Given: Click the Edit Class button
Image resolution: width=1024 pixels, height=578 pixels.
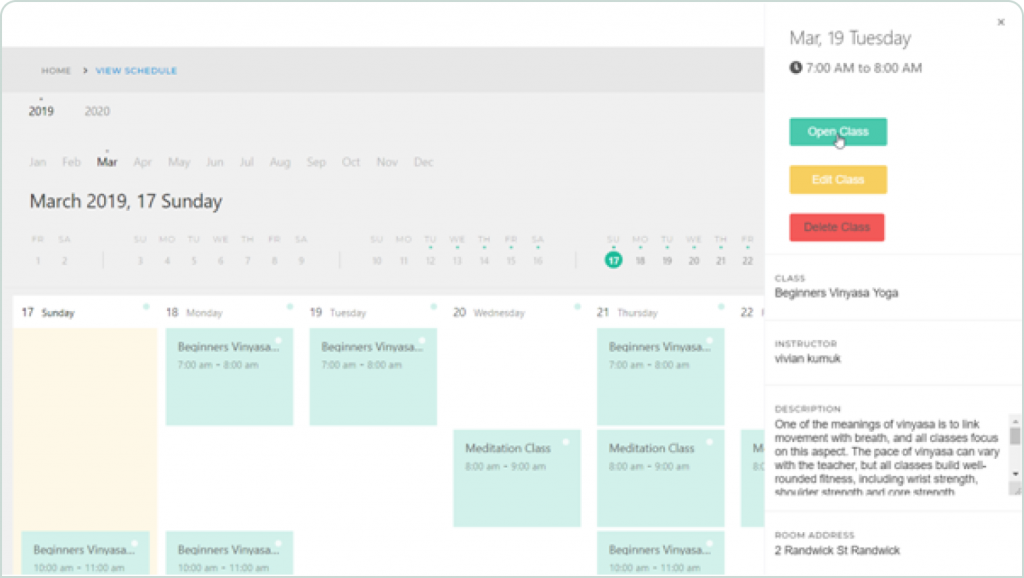Looking at the screenshot, I should click(x=837, y=180).
